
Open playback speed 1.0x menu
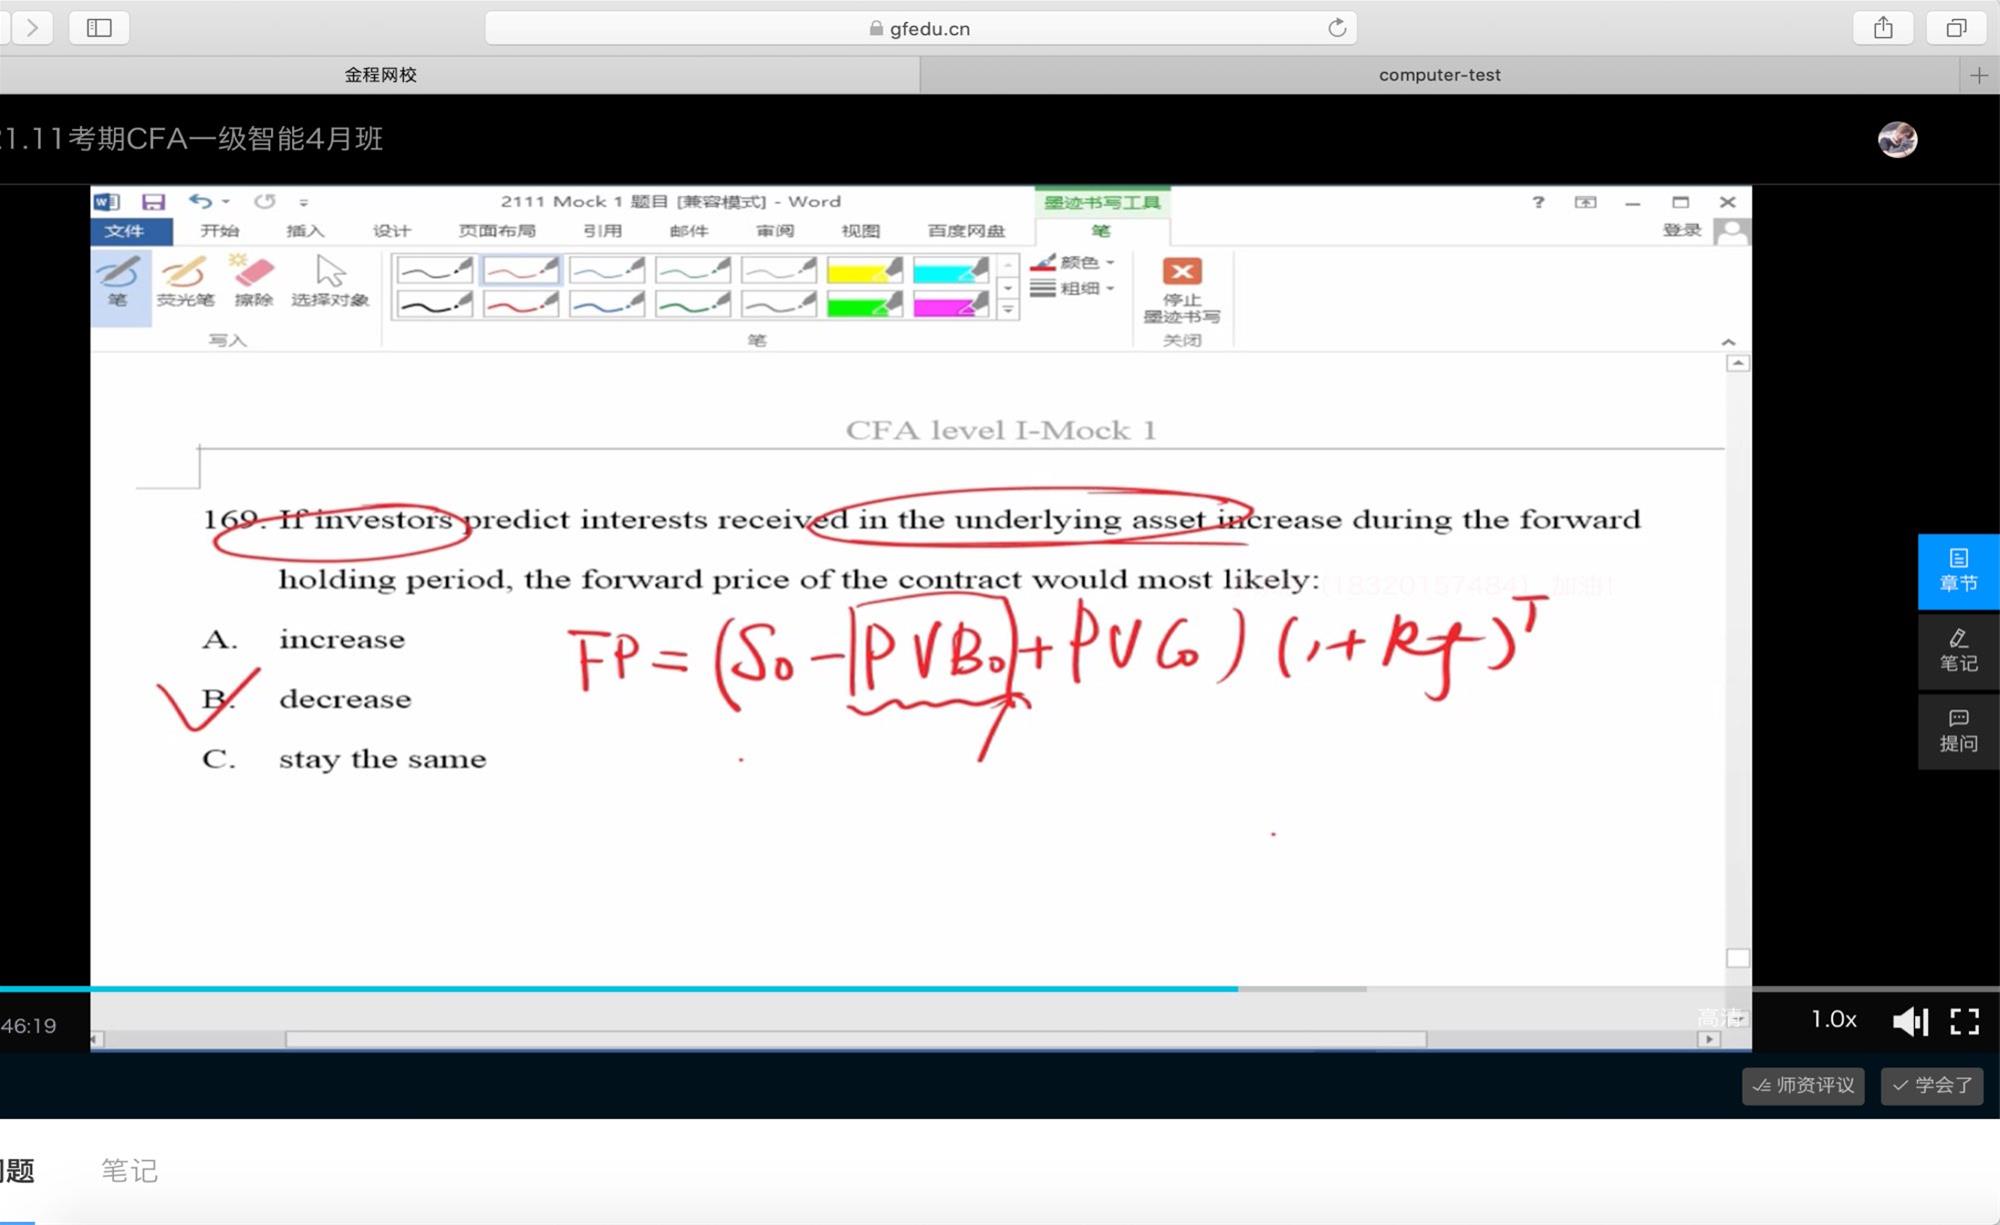pyautogui.click(x=1833, y=1019)
